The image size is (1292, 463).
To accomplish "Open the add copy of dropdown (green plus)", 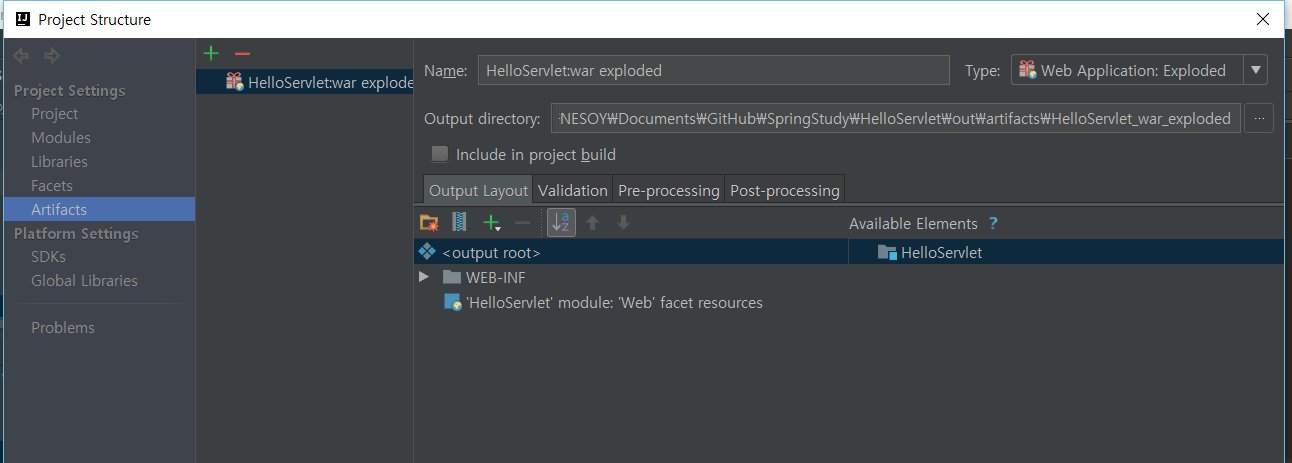I will click(491, 222).
